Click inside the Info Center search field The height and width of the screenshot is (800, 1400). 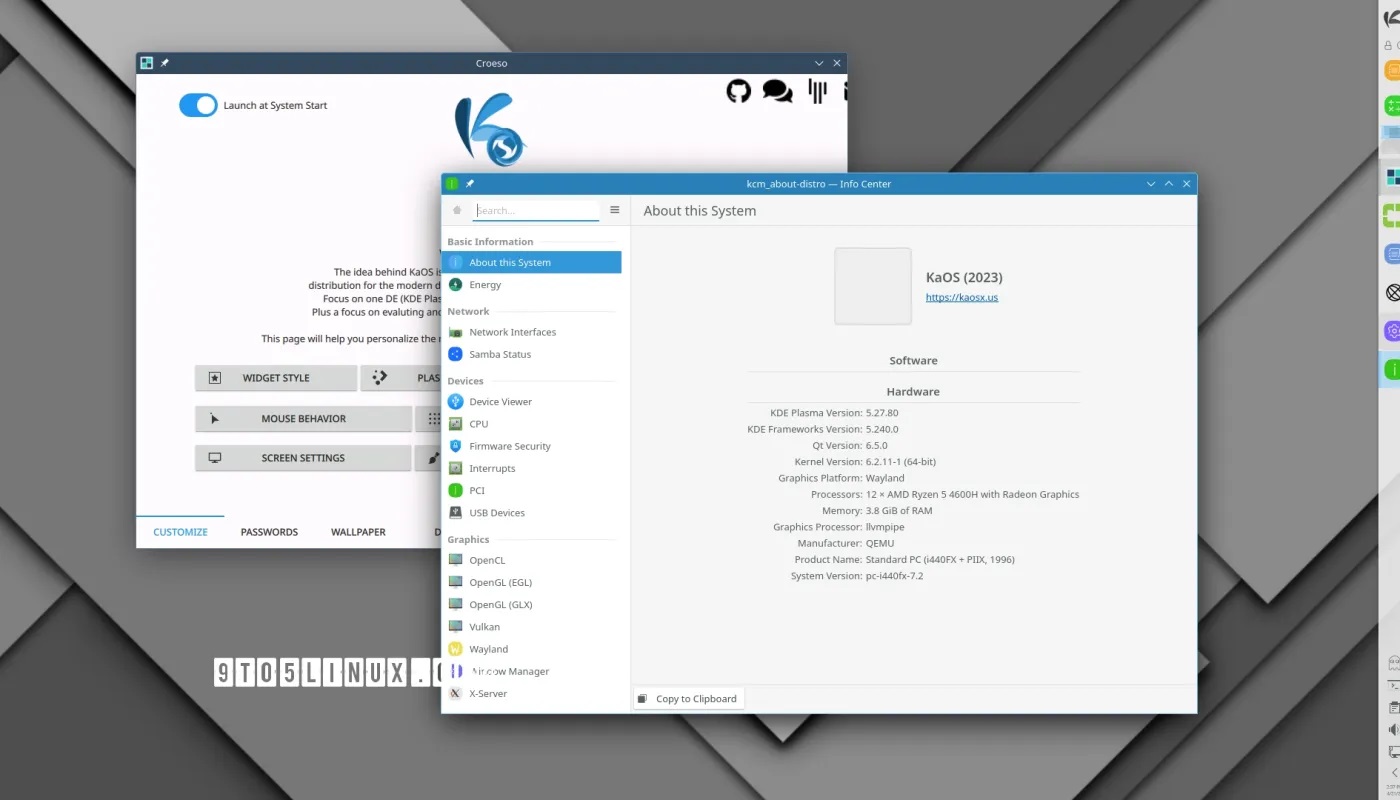click(x=535, y=210)
